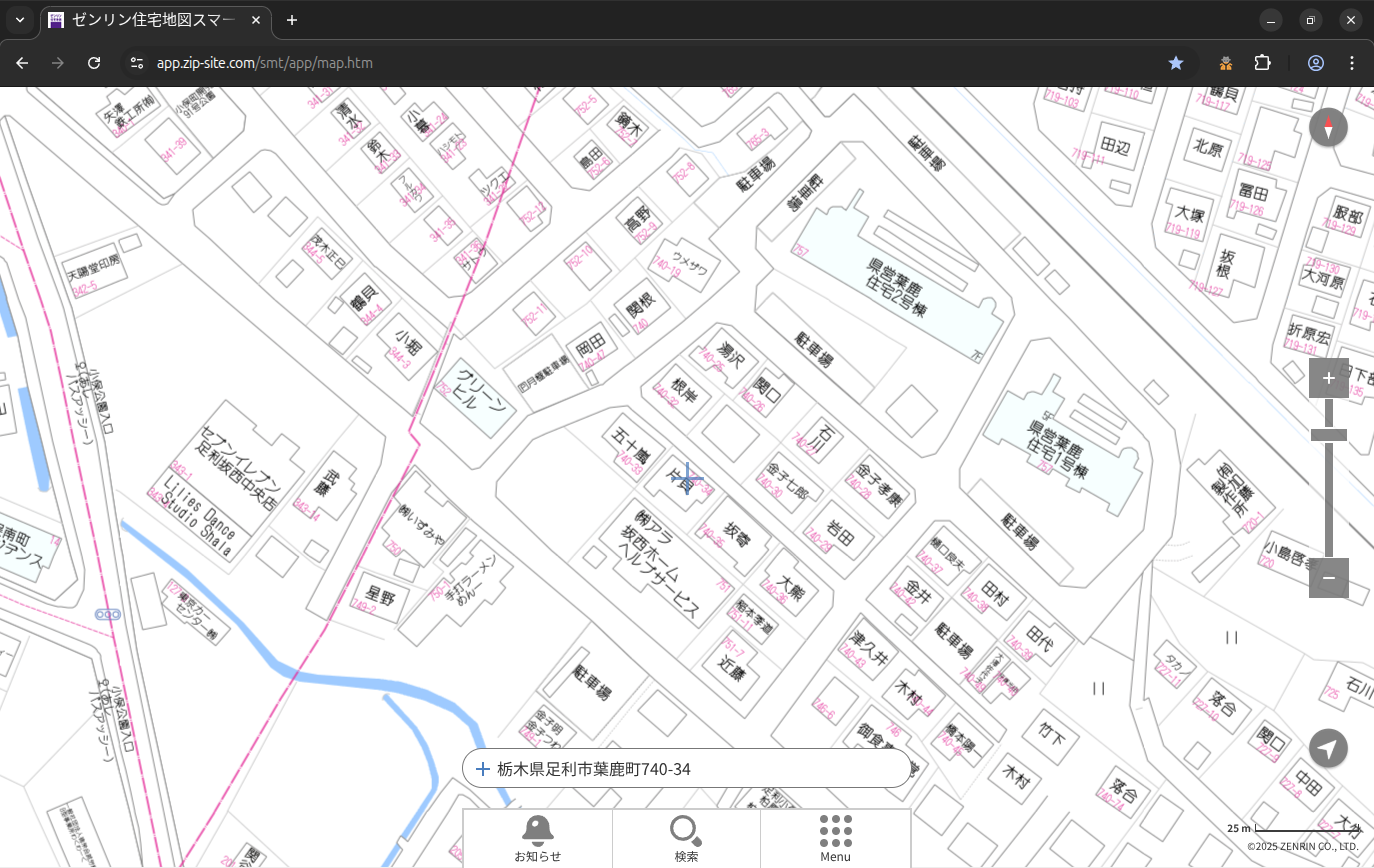
Task: Open the Menu grid icon
Action: [x=835, y=838]
